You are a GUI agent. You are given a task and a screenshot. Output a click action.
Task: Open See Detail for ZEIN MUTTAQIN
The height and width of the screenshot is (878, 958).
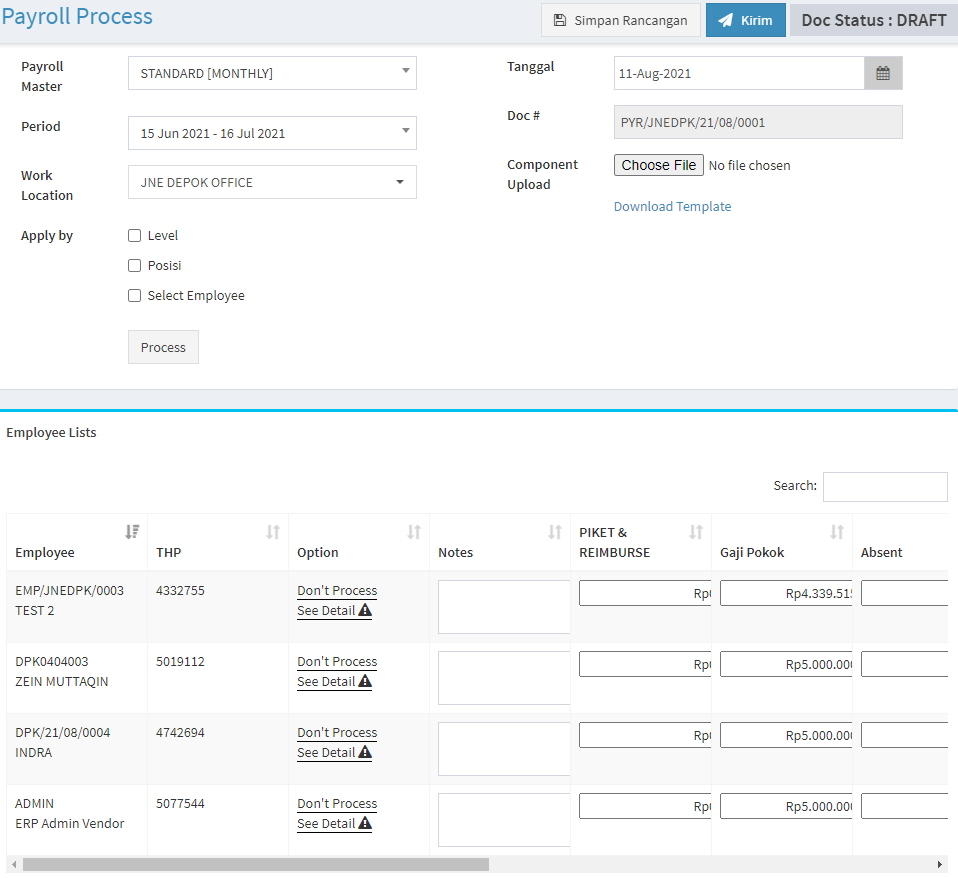tap(326, 681)
